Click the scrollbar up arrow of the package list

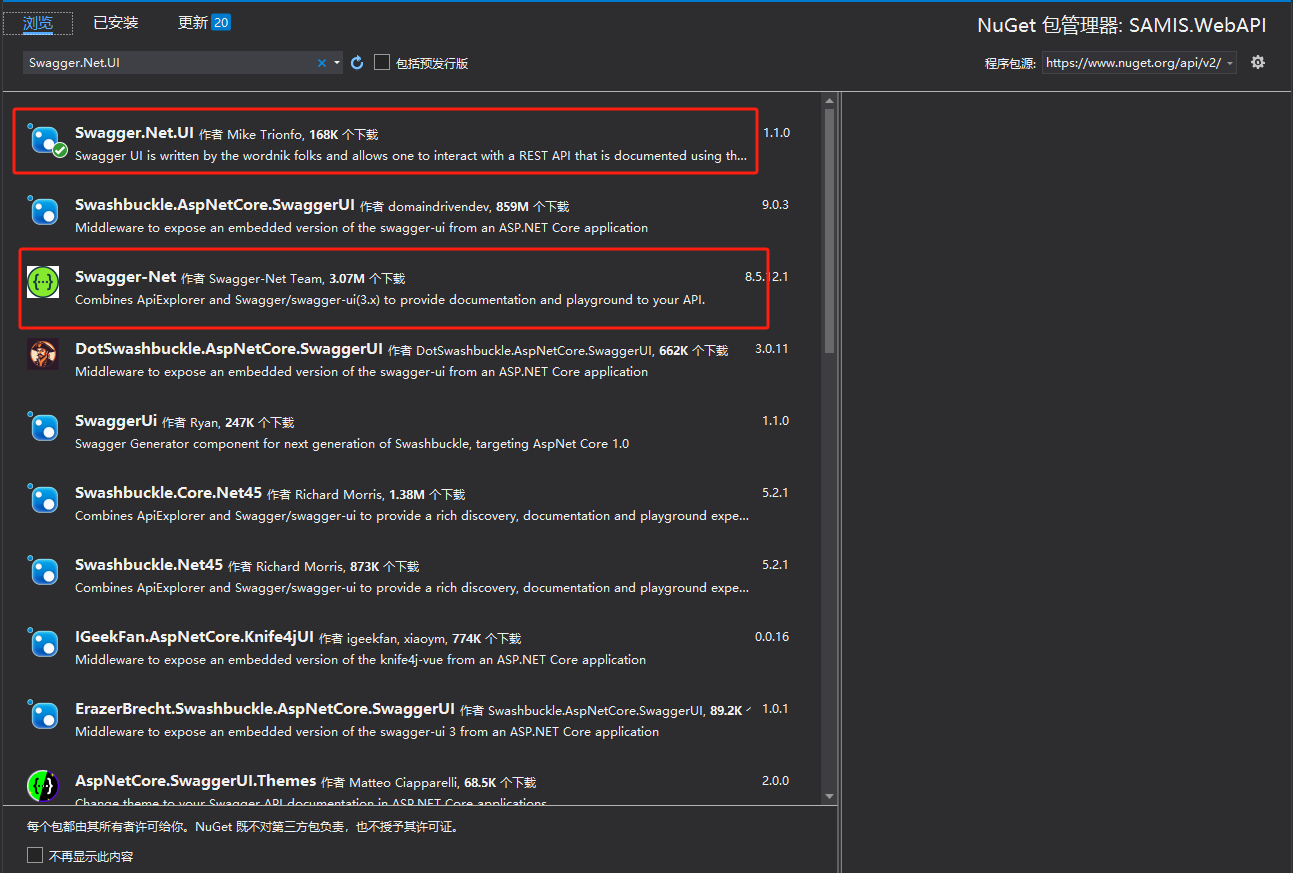tap(829, 100)
